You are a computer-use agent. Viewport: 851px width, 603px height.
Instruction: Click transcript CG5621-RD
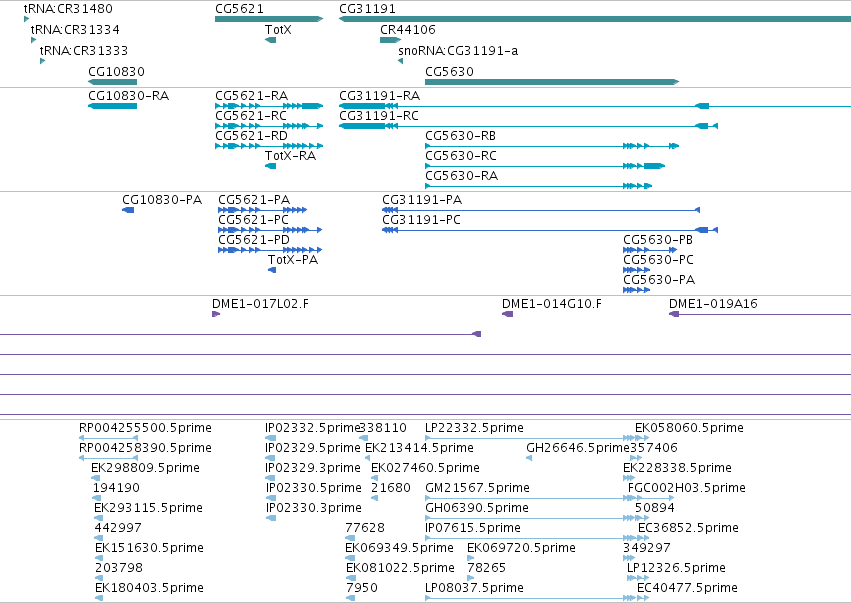(x=269, y=146)
